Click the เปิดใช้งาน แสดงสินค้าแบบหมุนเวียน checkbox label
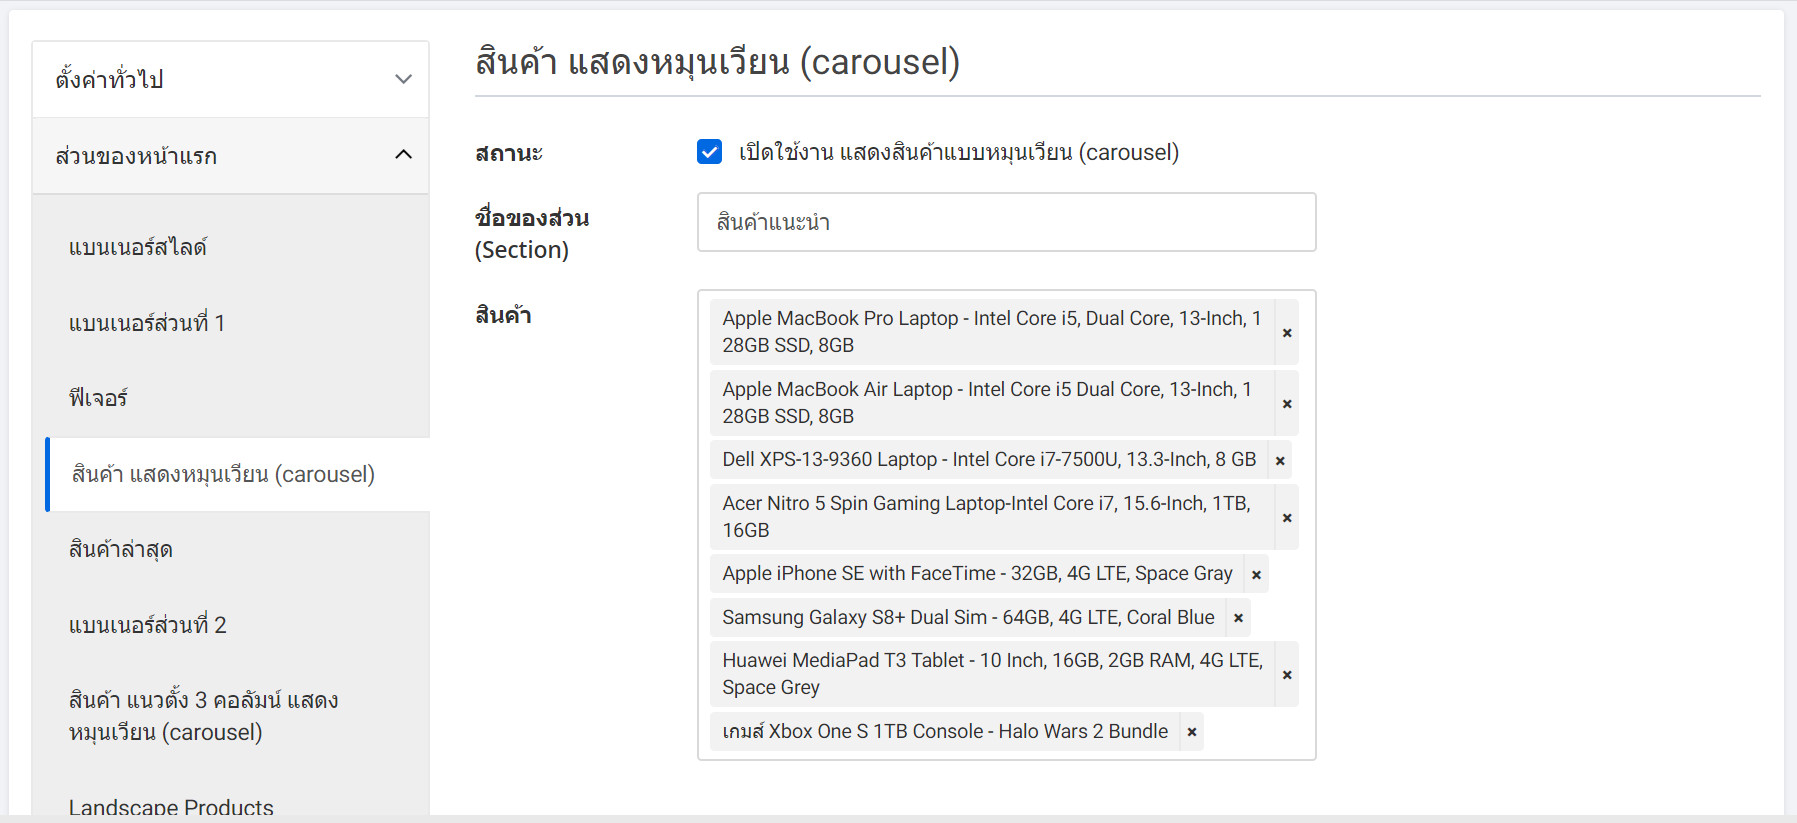1797x823 pixels. [x=959, y=152]
